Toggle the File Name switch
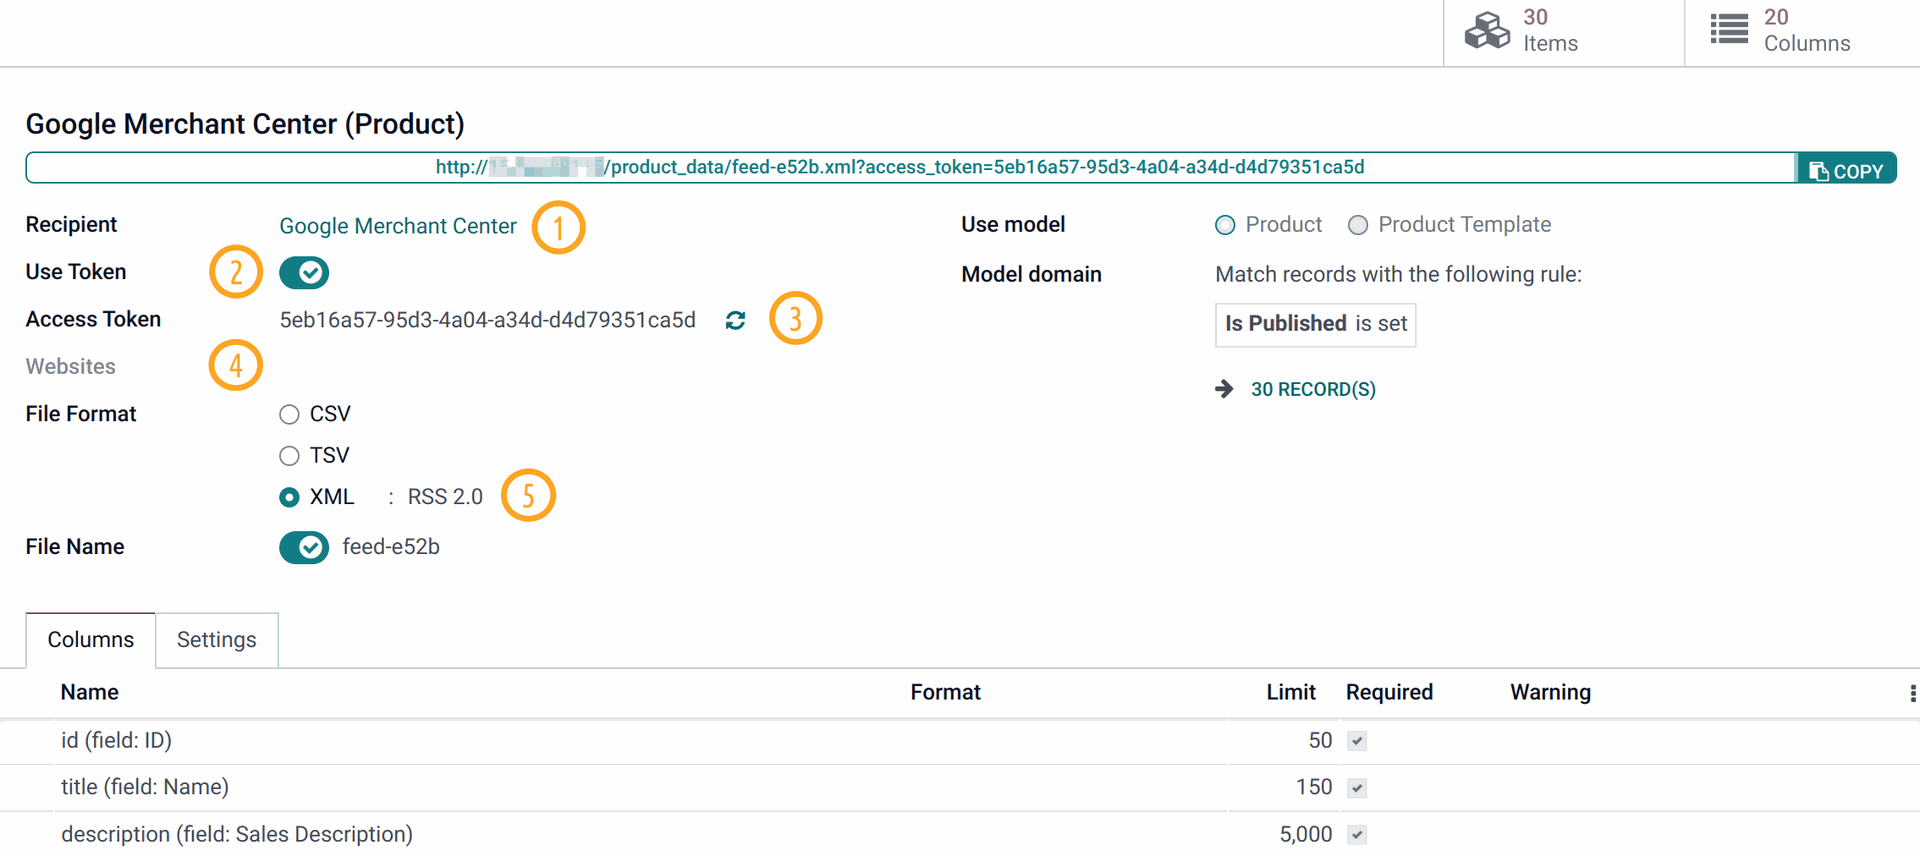The width and height of the screenshot is (1920, 856). 304,547
